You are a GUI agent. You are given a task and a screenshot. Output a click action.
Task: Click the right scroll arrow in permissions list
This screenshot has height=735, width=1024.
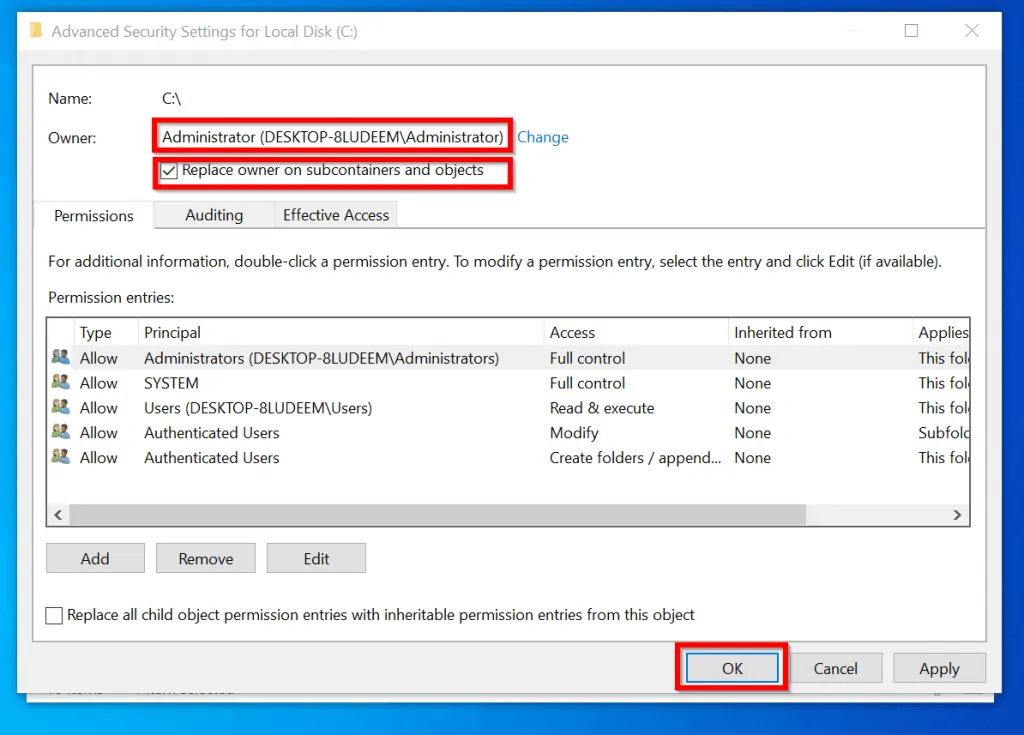coord(957,515)
